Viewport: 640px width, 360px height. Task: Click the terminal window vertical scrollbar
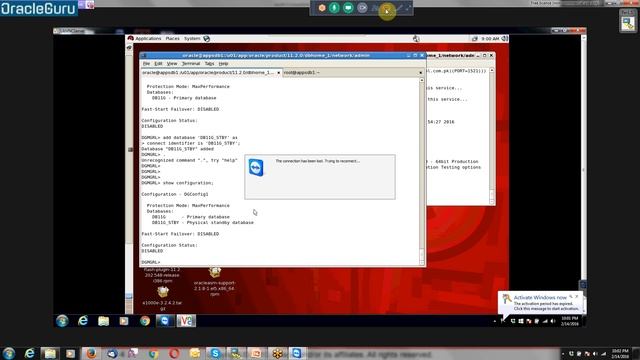click(x=422, y=171)
